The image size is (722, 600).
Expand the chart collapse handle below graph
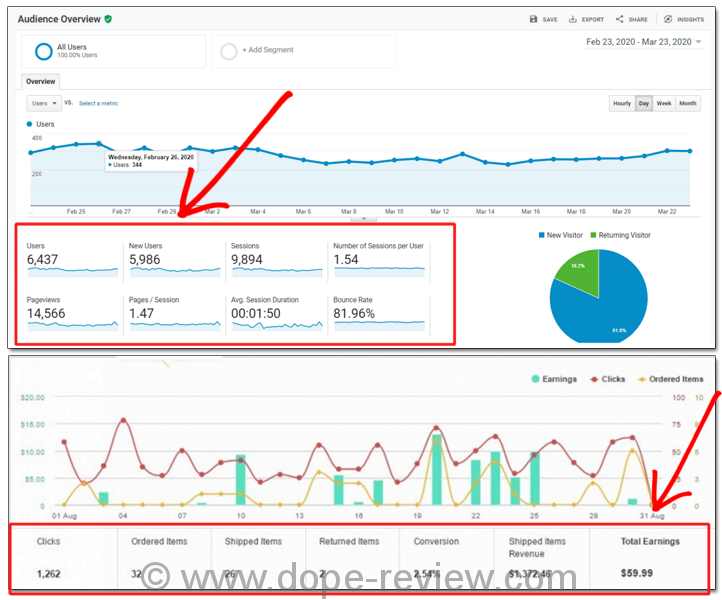pos(363,217)
